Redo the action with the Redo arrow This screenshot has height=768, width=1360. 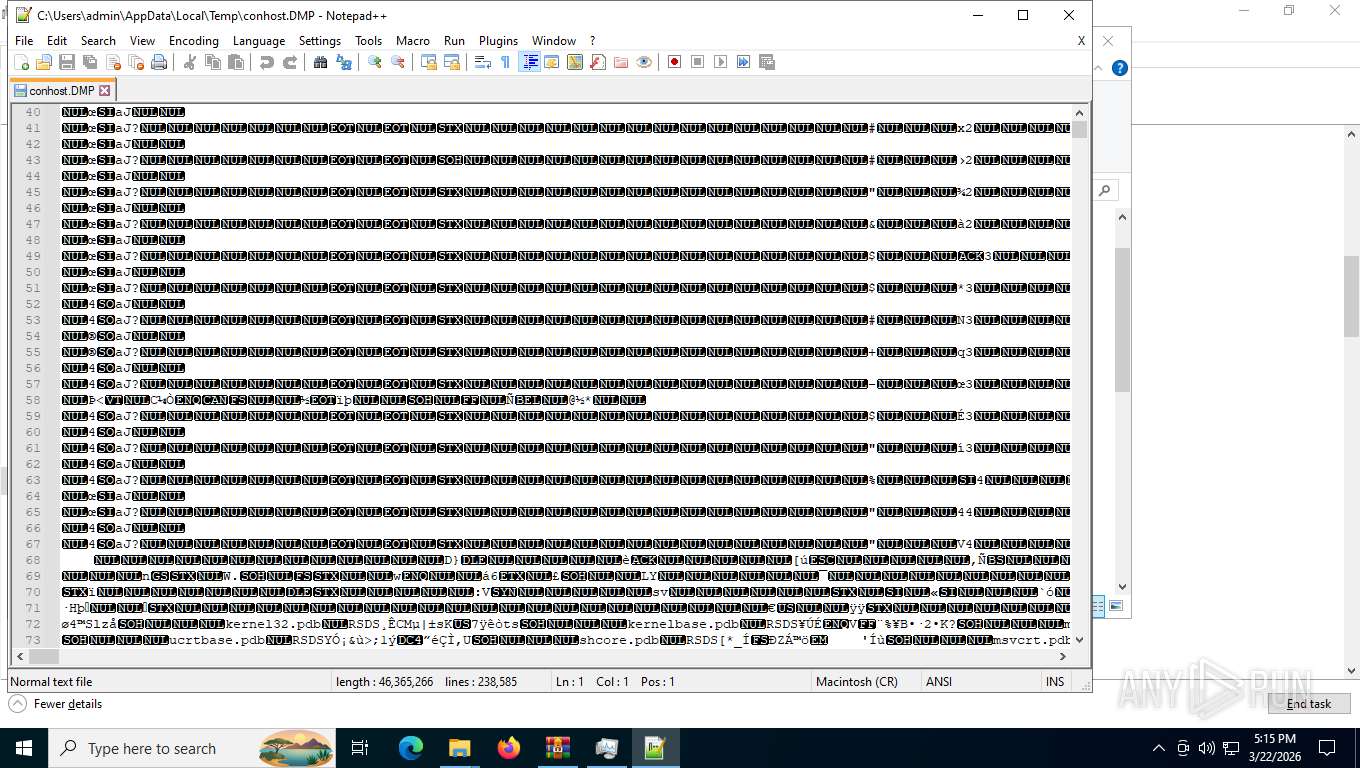click(x=290, y=62)
